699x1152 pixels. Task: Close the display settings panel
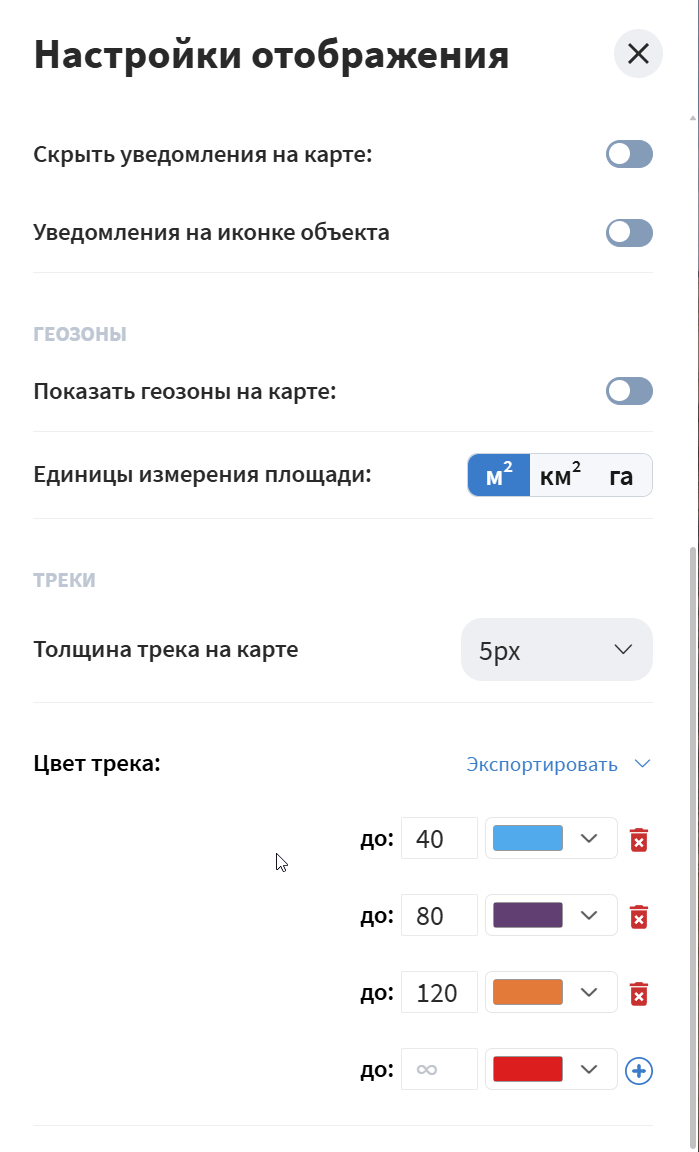pos(638,54)
